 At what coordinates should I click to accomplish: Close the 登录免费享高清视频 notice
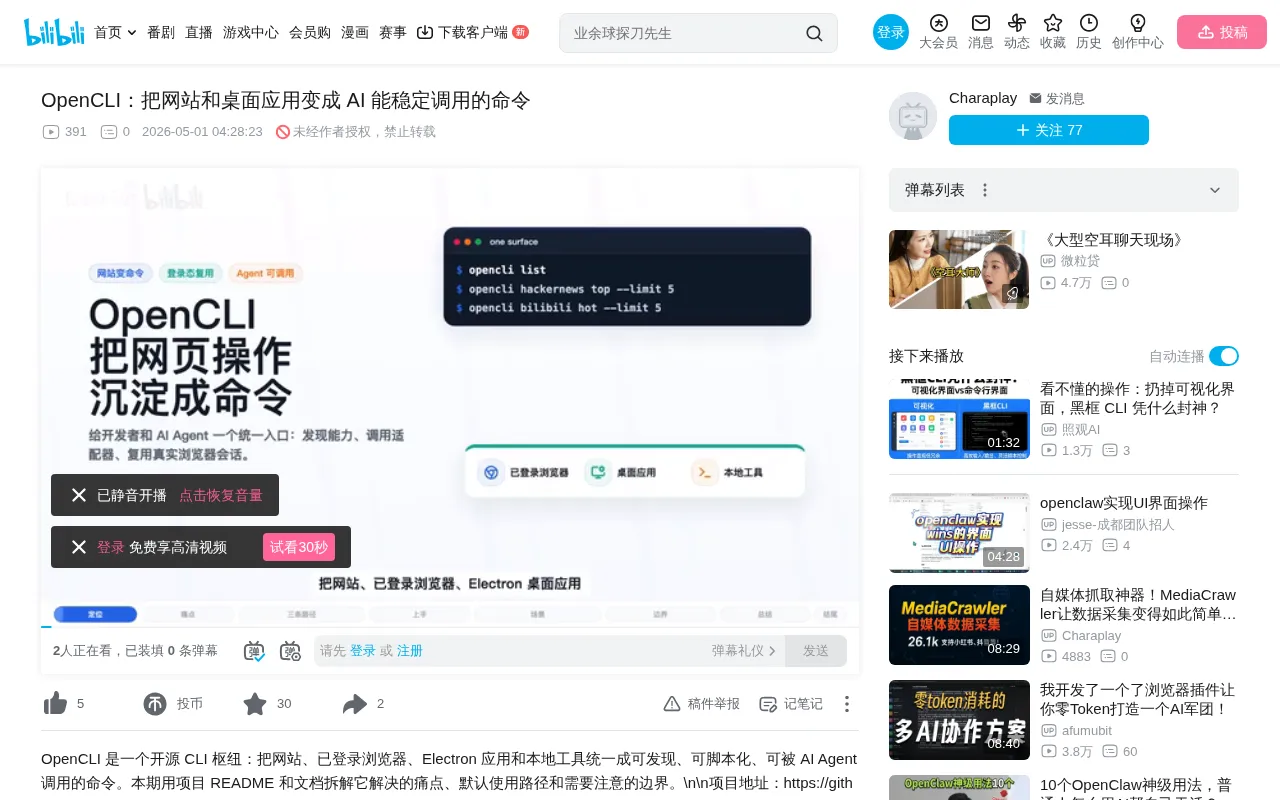79,547
